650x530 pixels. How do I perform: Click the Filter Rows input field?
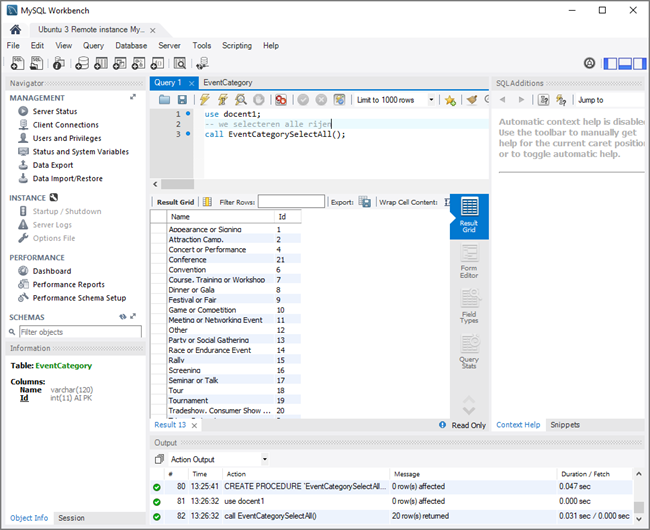click(291, 202)
